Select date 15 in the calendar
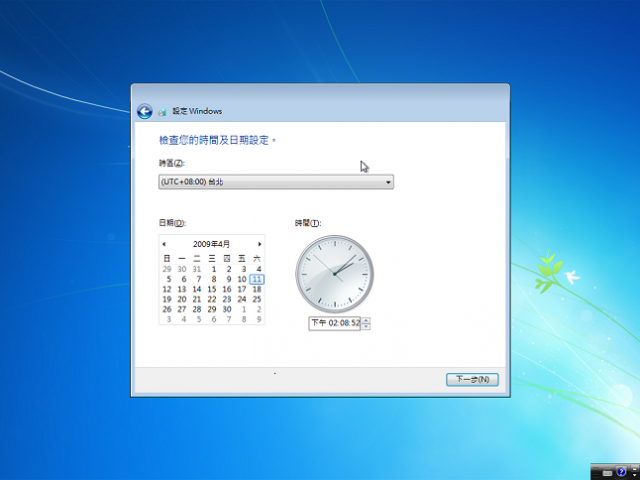This screenshot has width=640, height=480. pos(212,289)
